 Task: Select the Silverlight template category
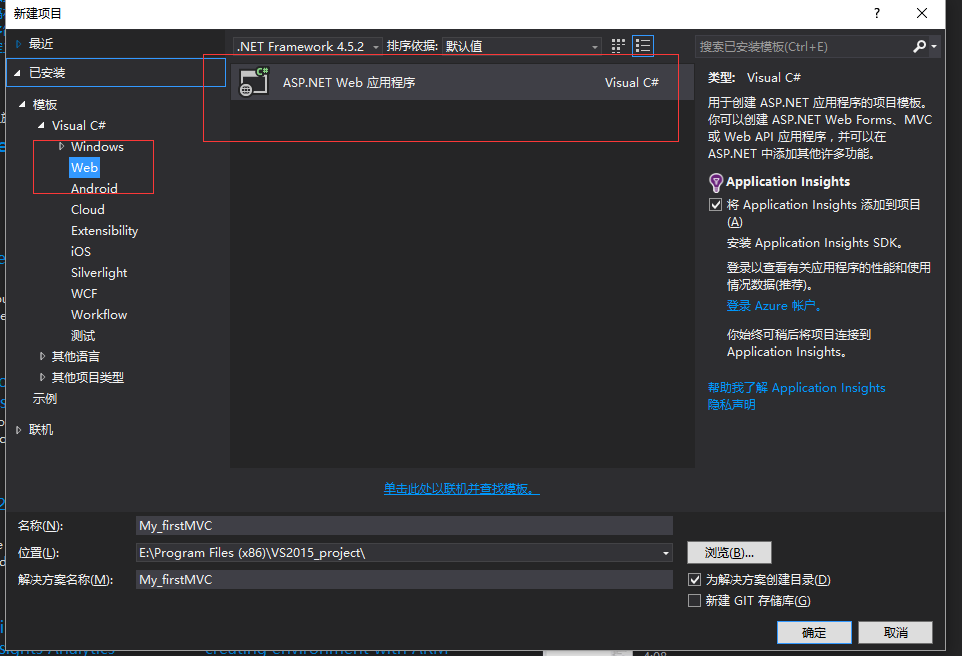tap(99, 272)
